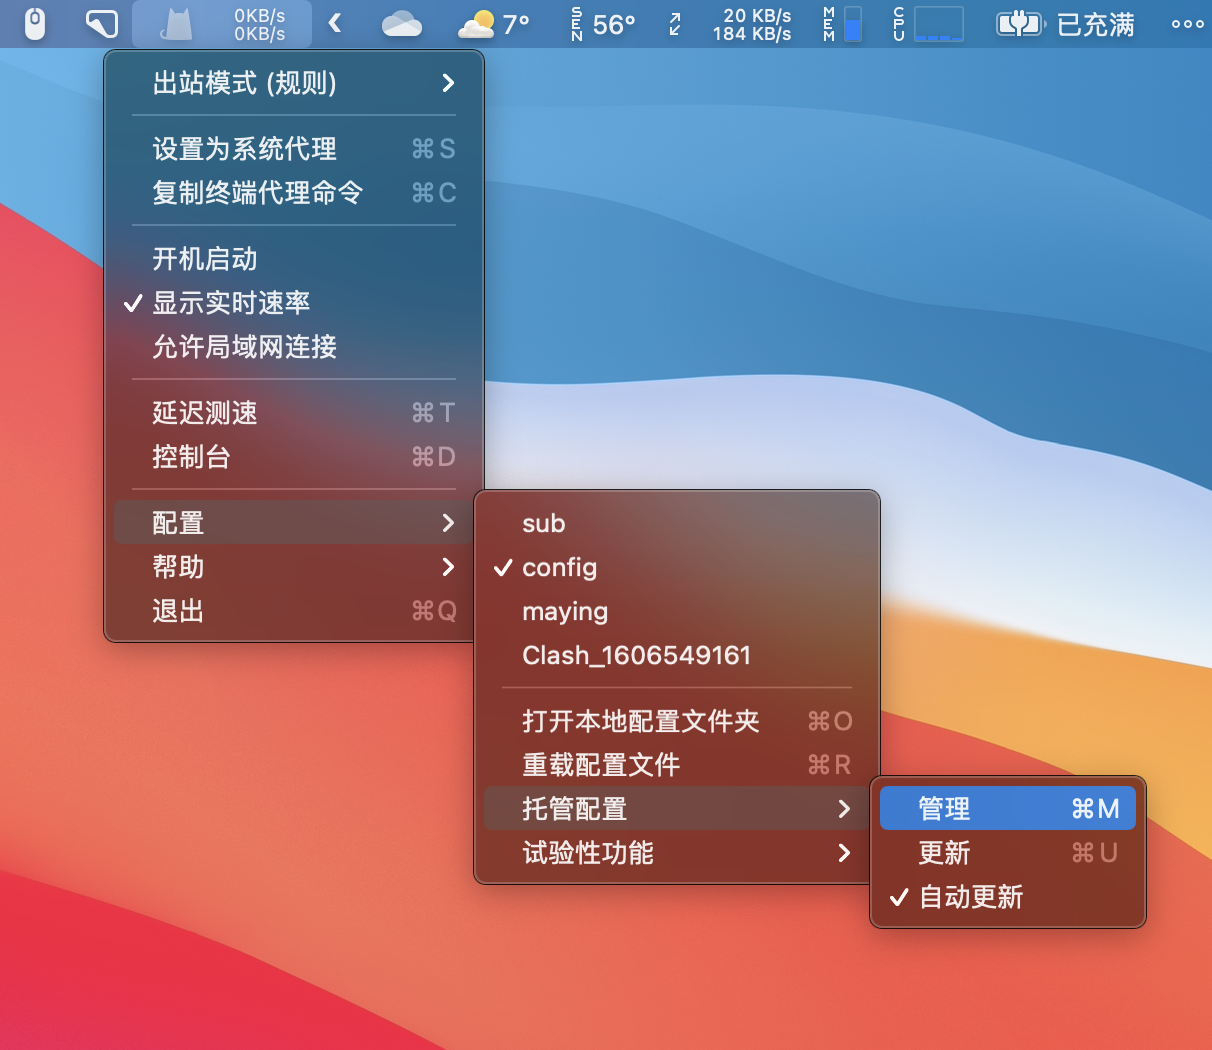Click the ClashX cat icon in menu bar
Screen dimensions: 1212x1050
(x=177, y=24)
